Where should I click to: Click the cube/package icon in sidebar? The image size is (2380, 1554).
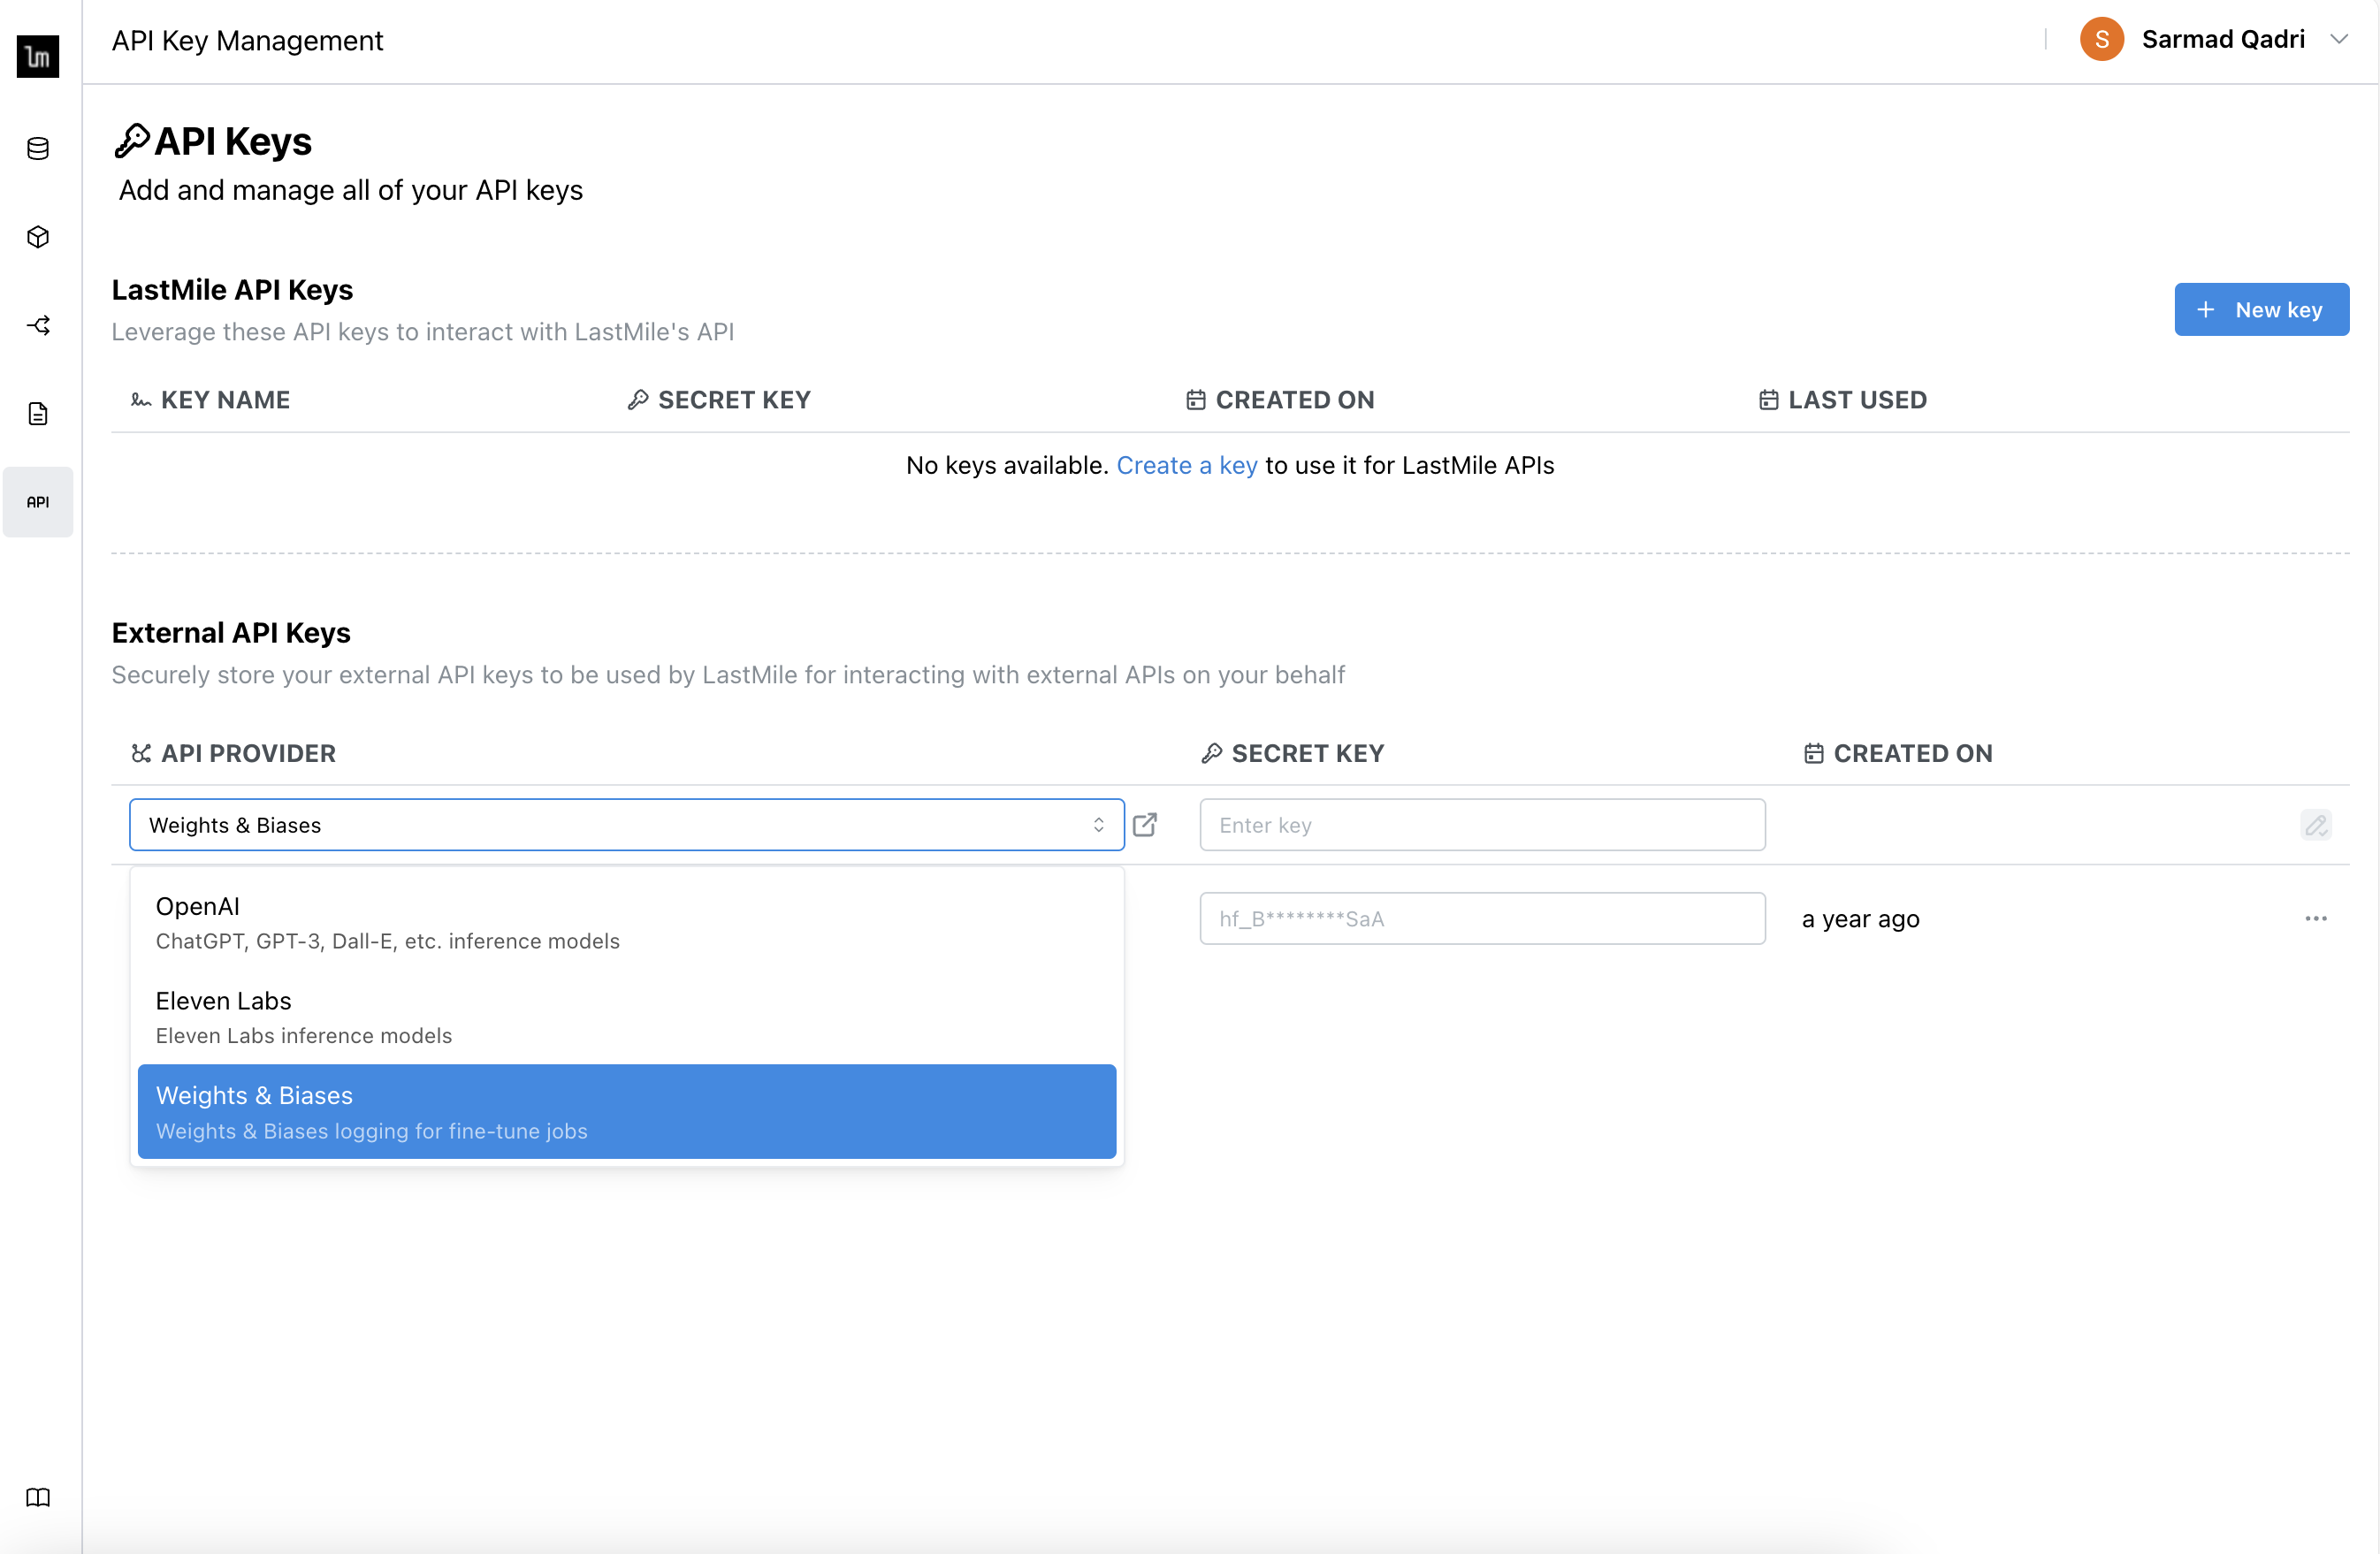40,236
